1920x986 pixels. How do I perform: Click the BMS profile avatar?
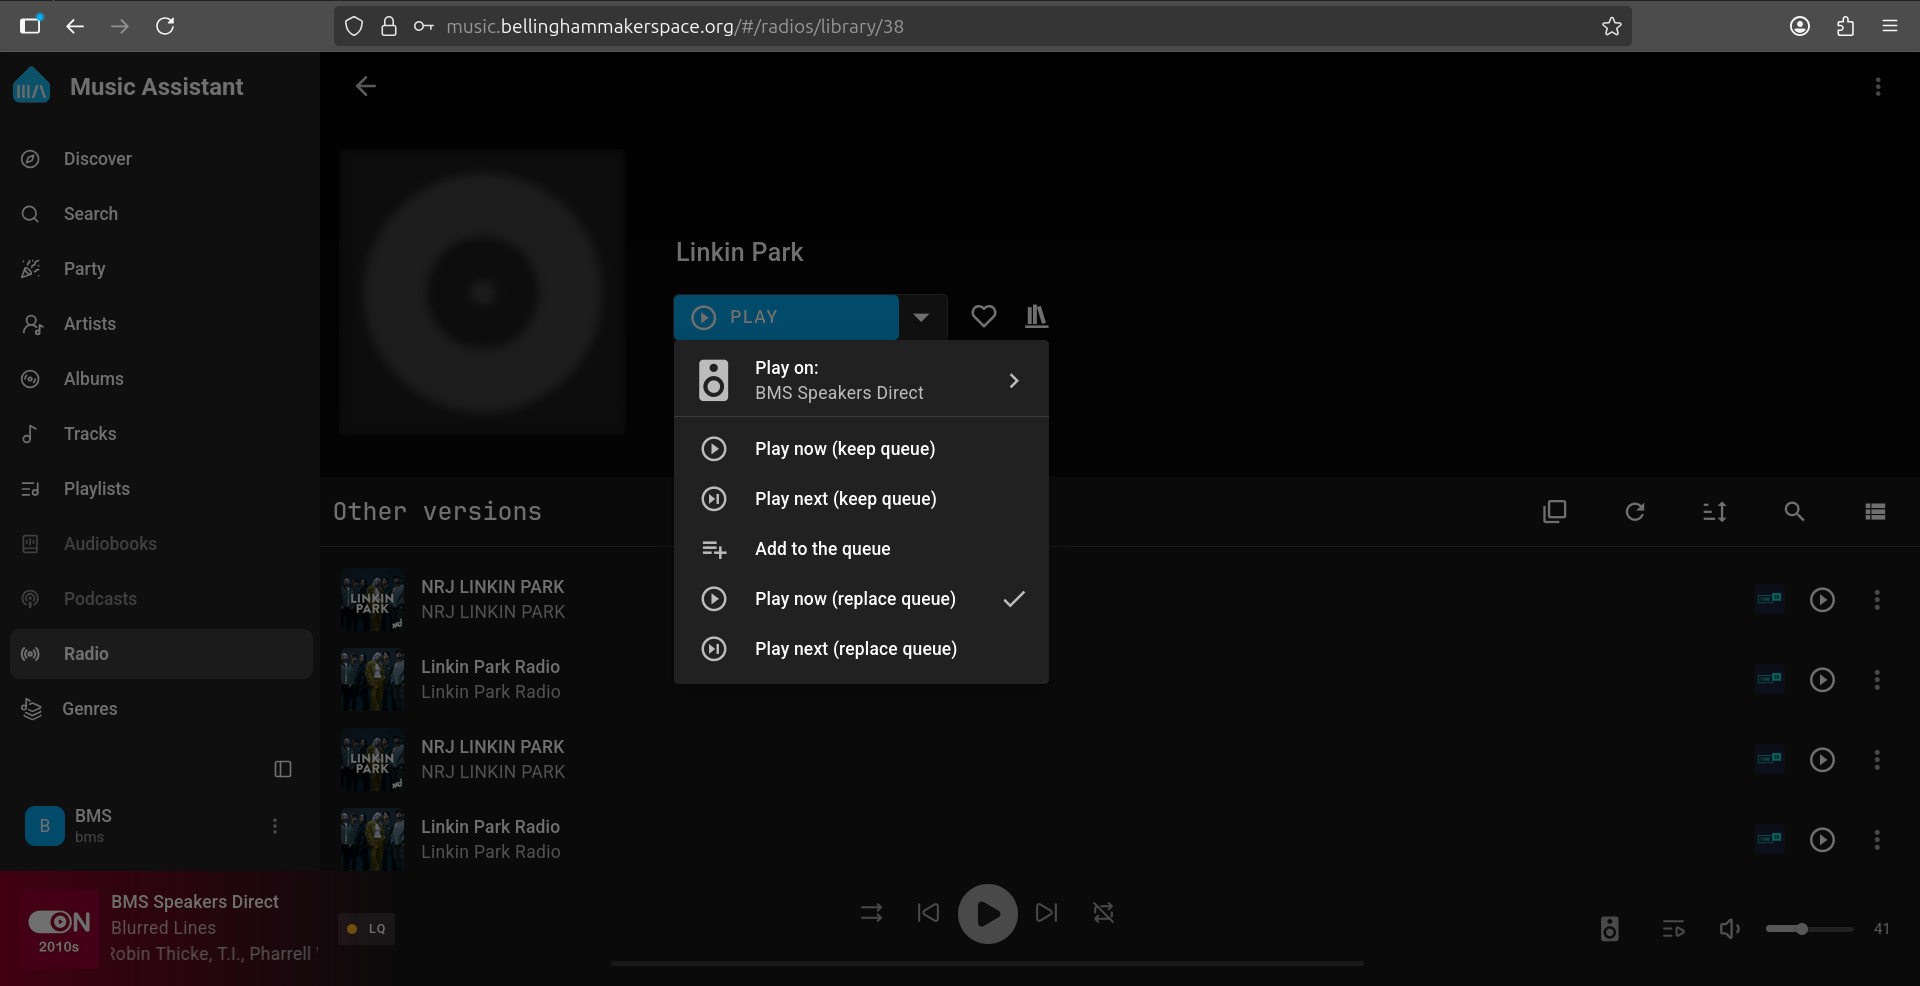tap(45, 826)
